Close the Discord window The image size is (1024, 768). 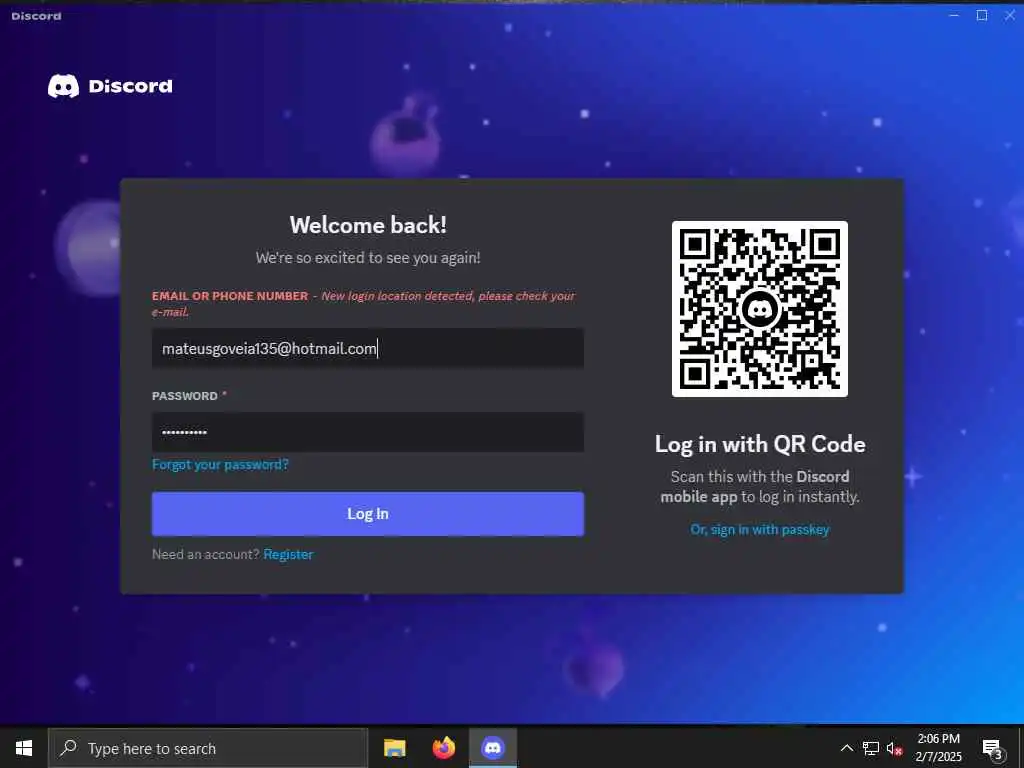[x=1010, y=15]
